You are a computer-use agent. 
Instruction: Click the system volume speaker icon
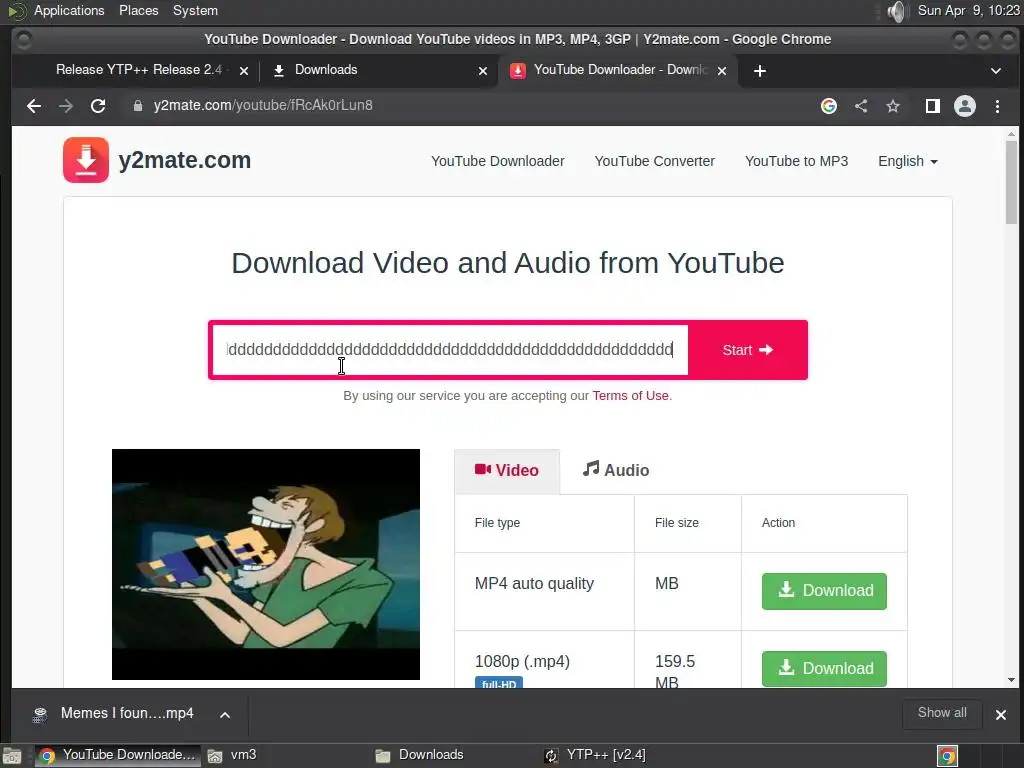pos(898,11)
